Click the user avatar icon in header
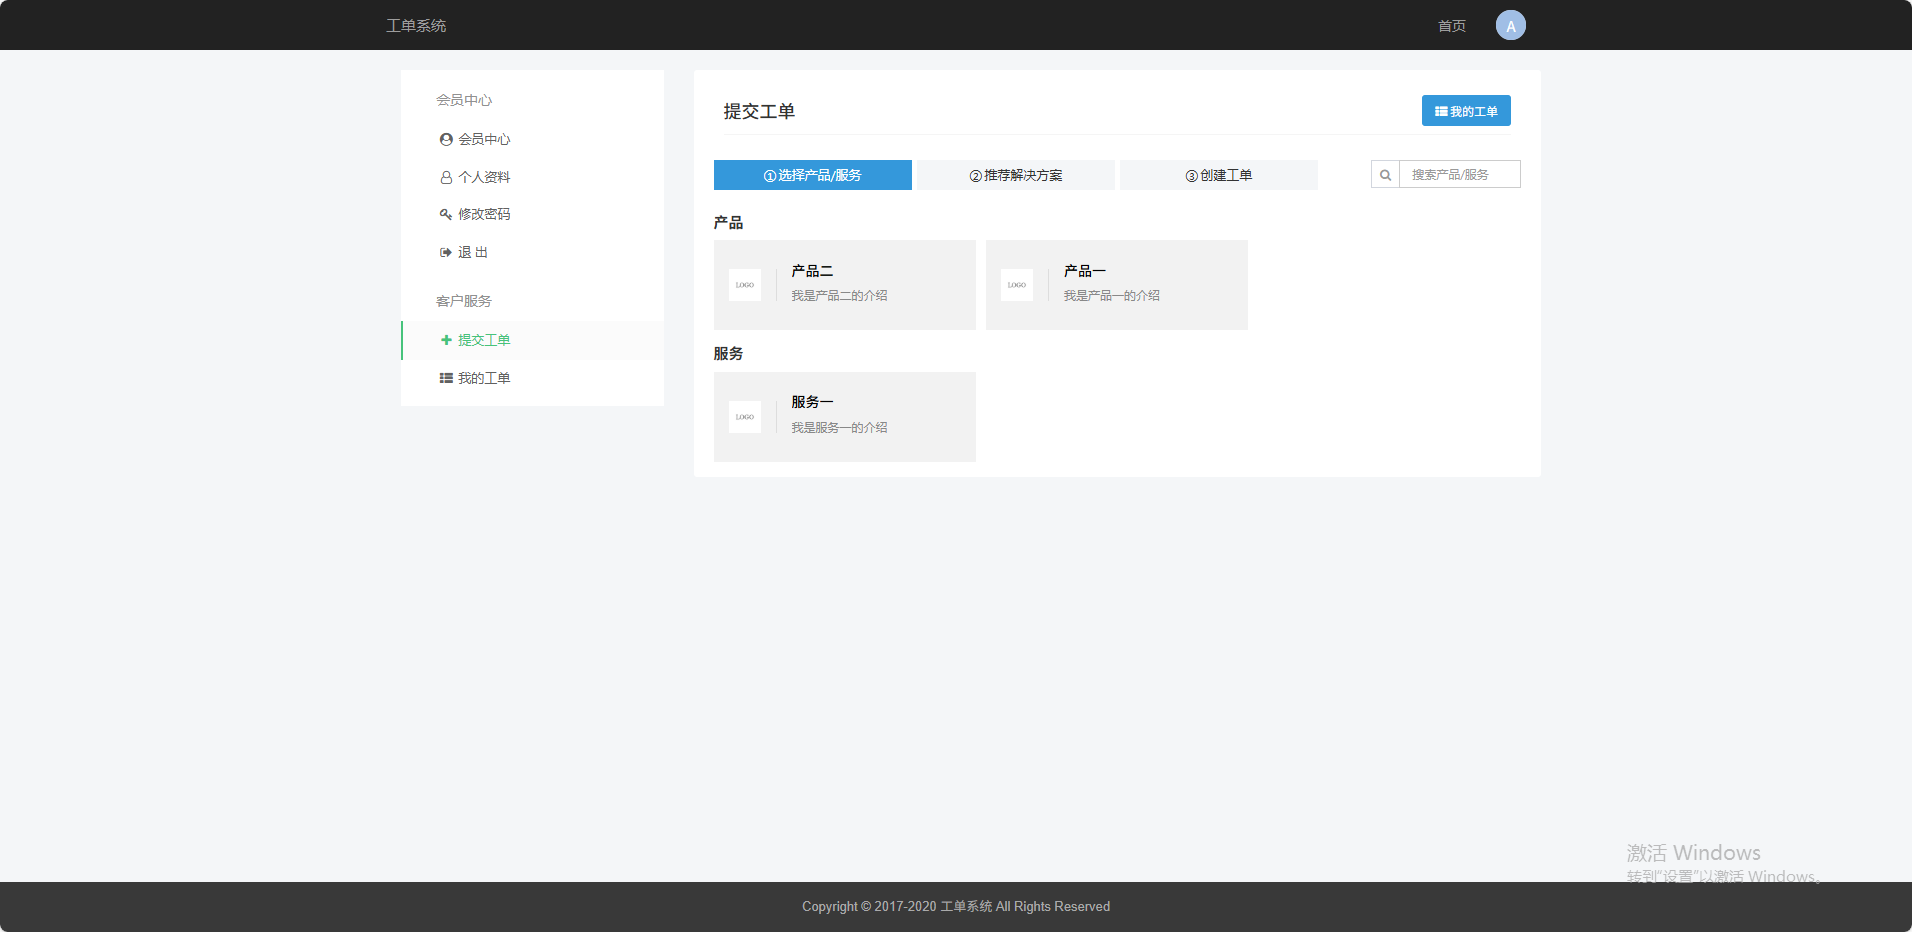Screen dimensions: 1912x932 (x=1510, y=26)
